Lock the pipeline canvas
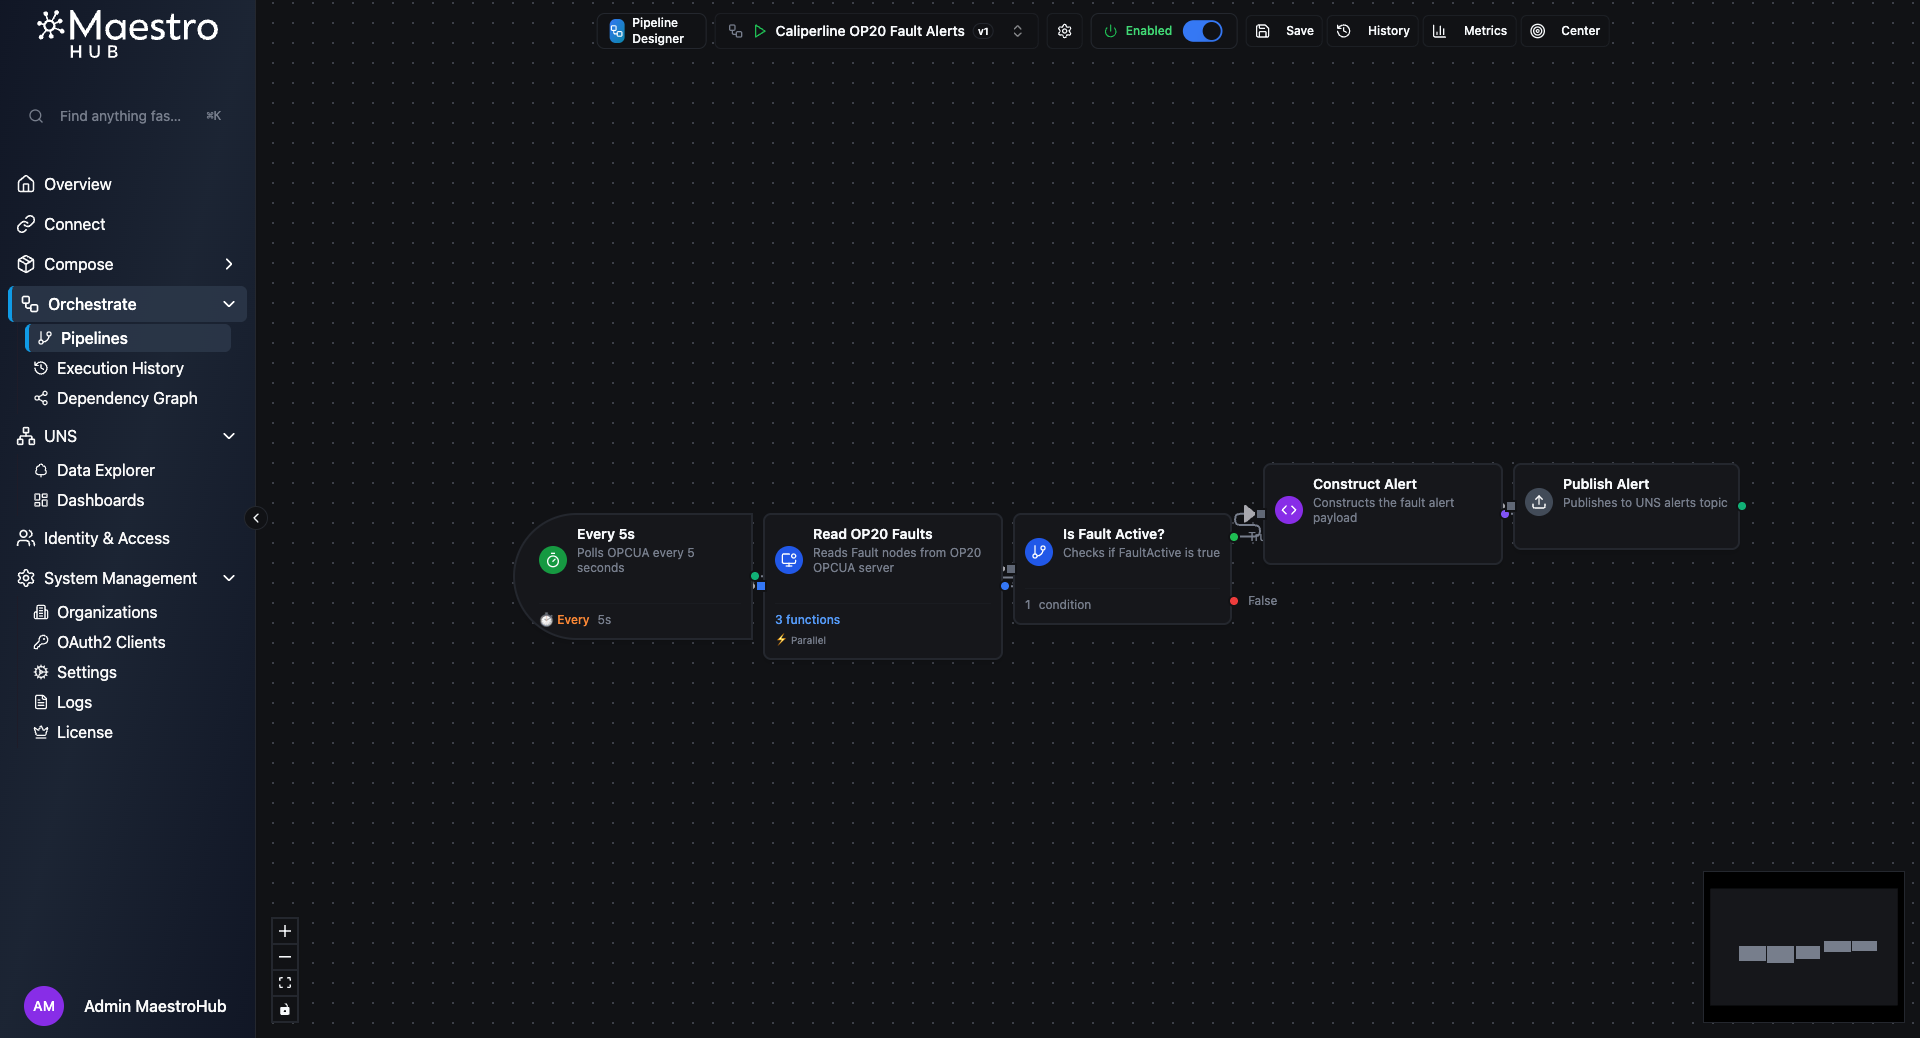 285,1009
